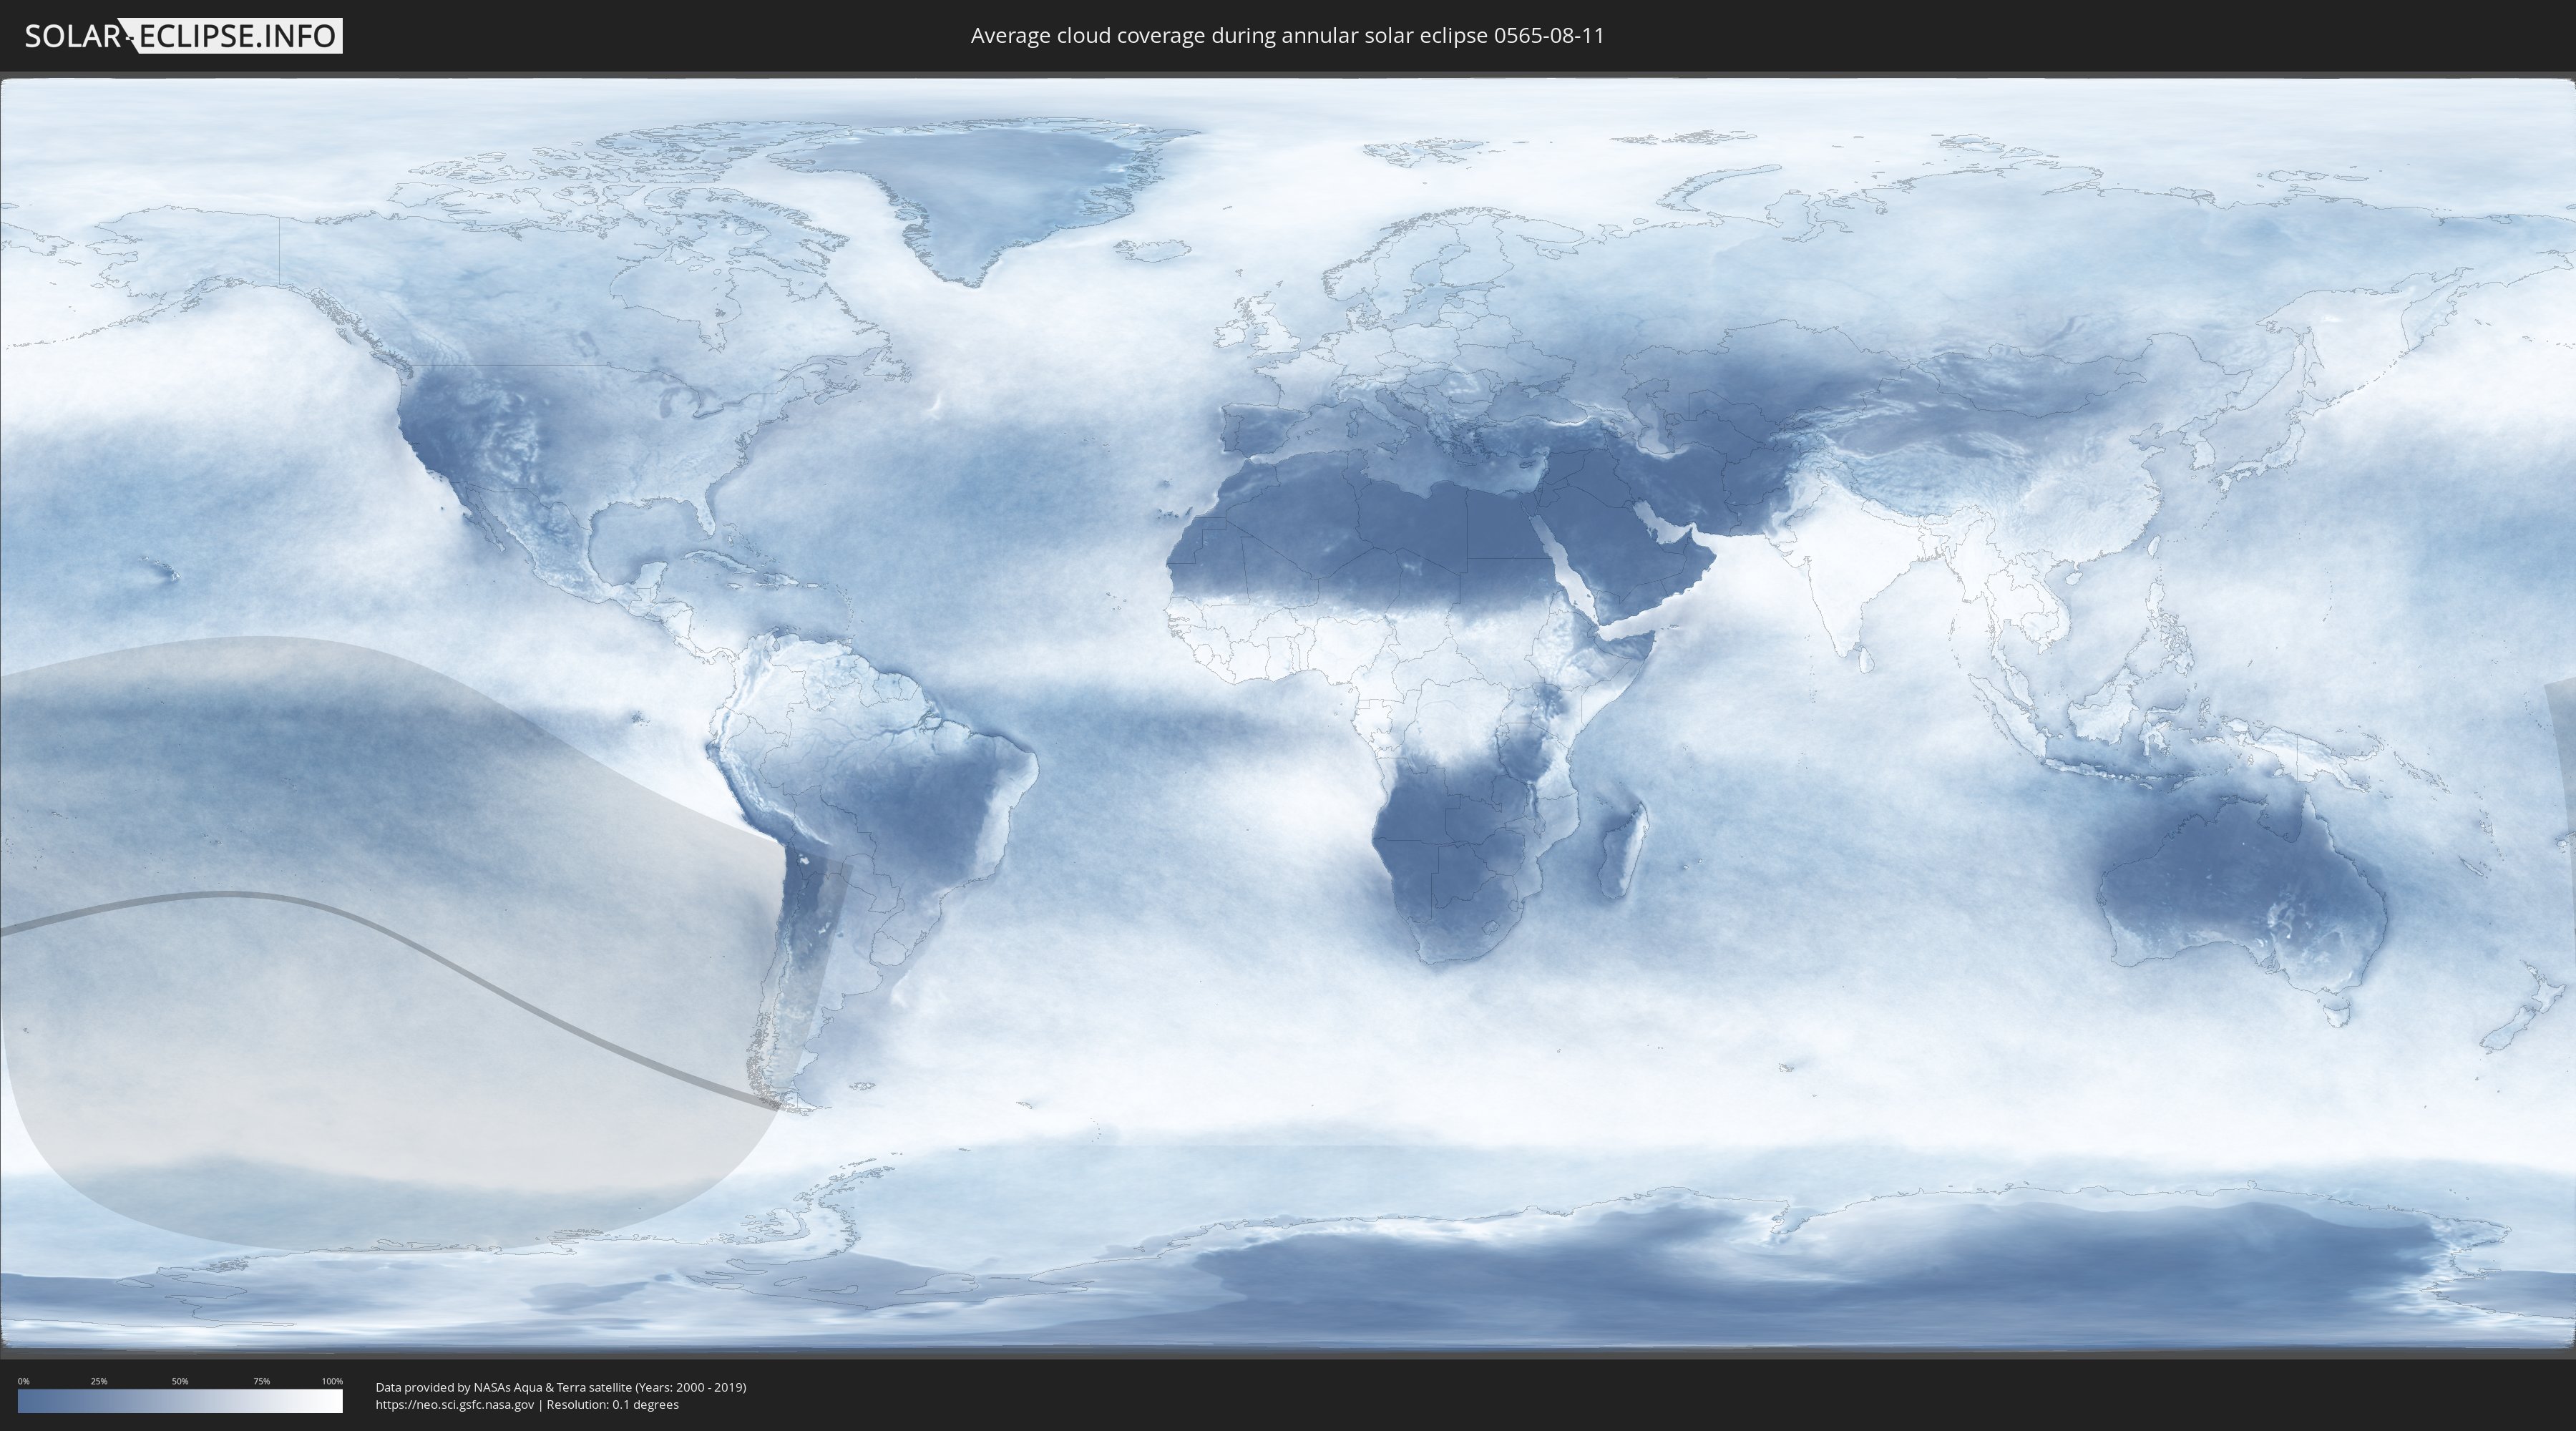The image size is (2576, 1431).
Task: Click the '75%' legend label
Action: point(261,1381)
